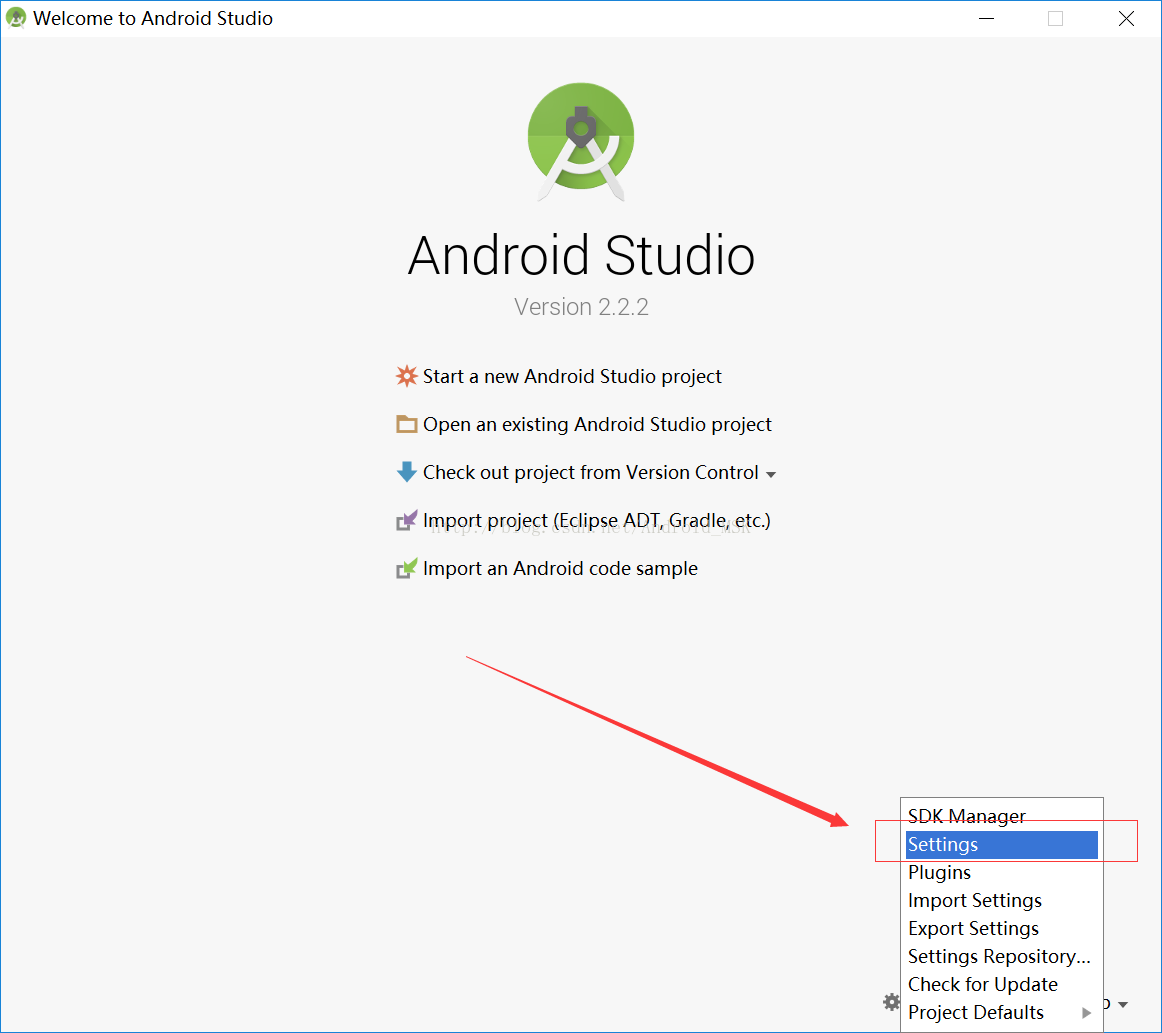Expand the Project Defaults submenu arrow
The image size is (1162, 1033).
1086,1013
